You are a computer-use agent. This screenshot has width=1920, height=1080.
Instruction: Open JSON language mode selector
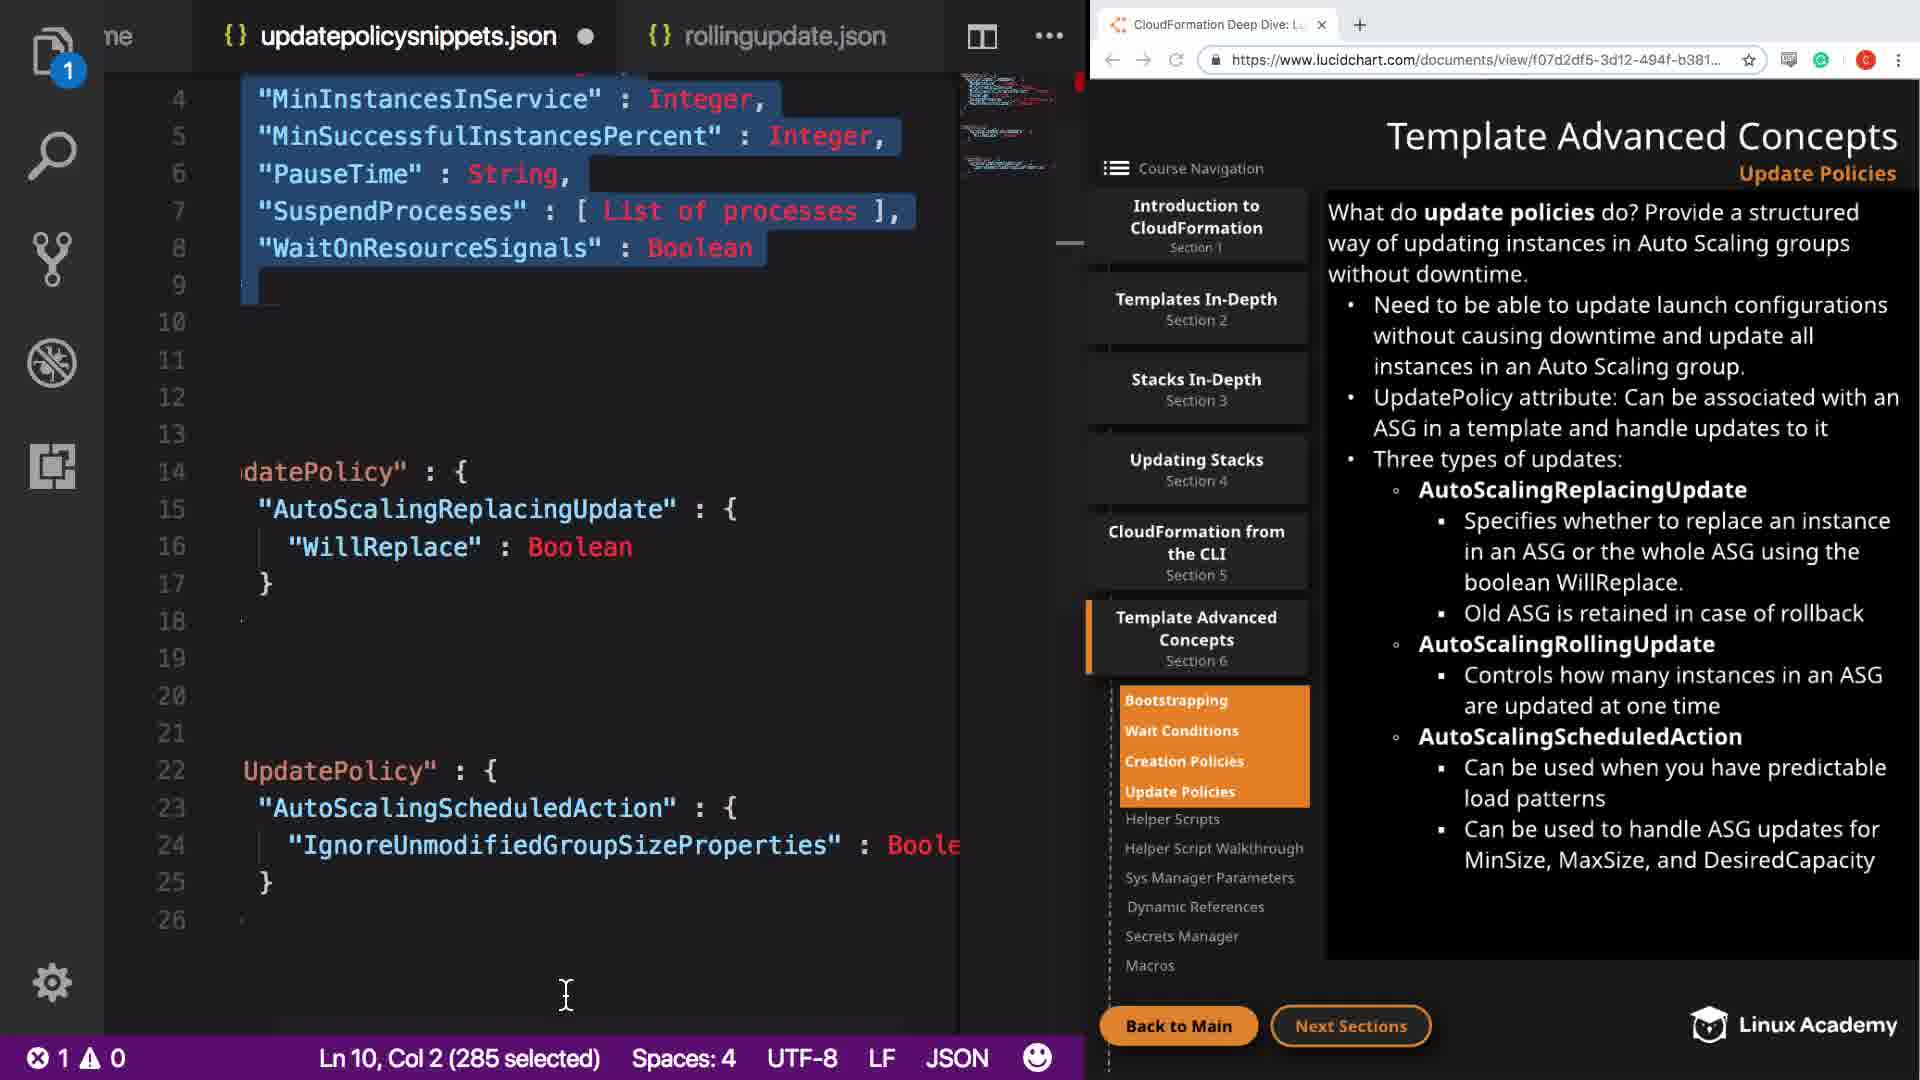[x=956, y=1058]
